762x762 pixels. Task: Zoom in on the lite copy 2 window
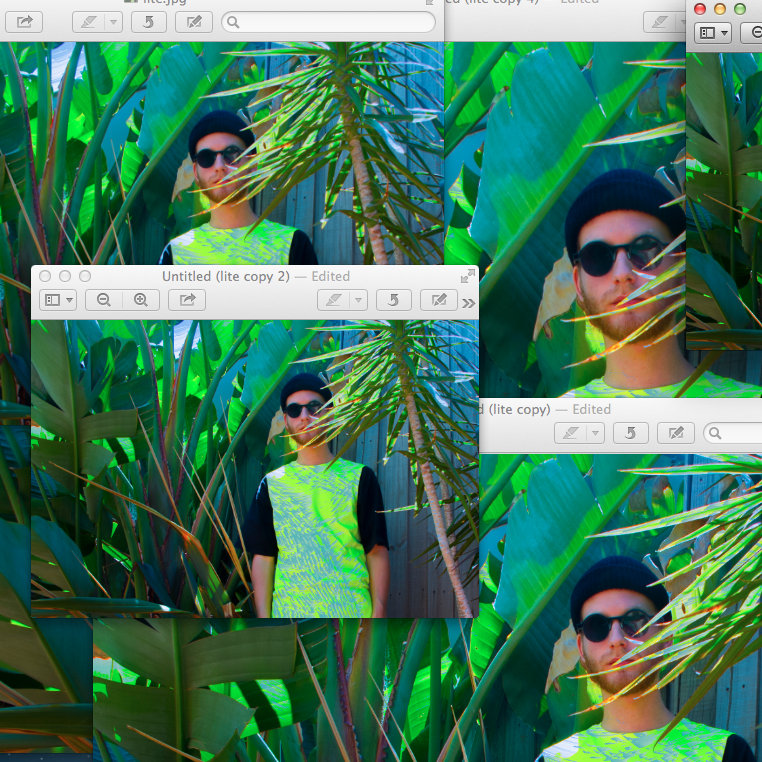(x=141, y=299)
